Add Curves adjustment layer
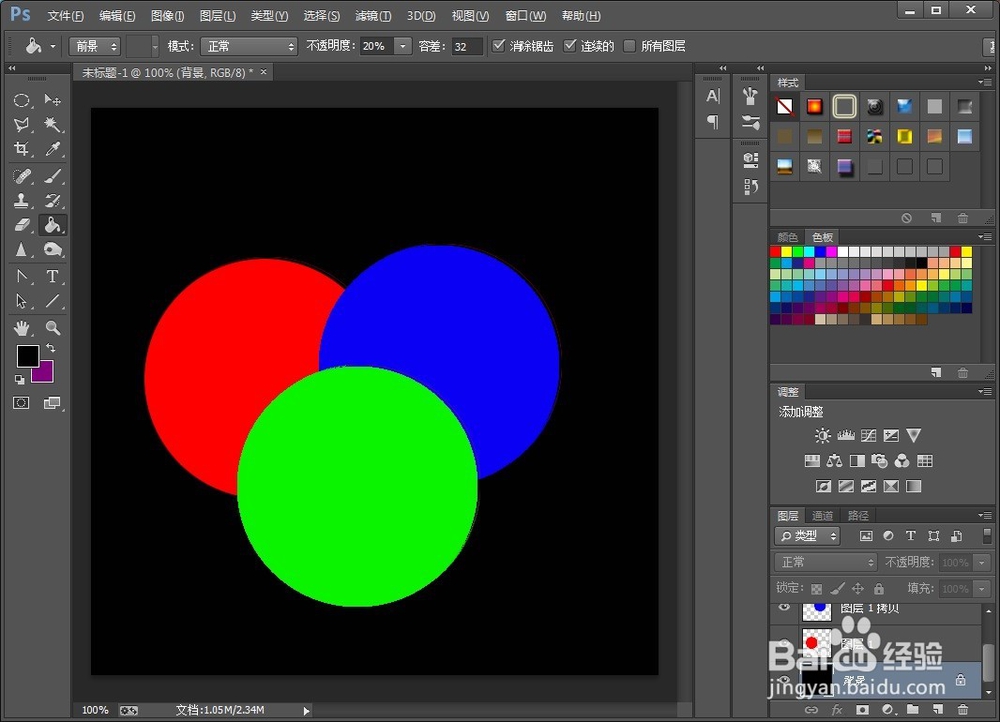This screenshot has width=1000, height=722. (869, 436)
